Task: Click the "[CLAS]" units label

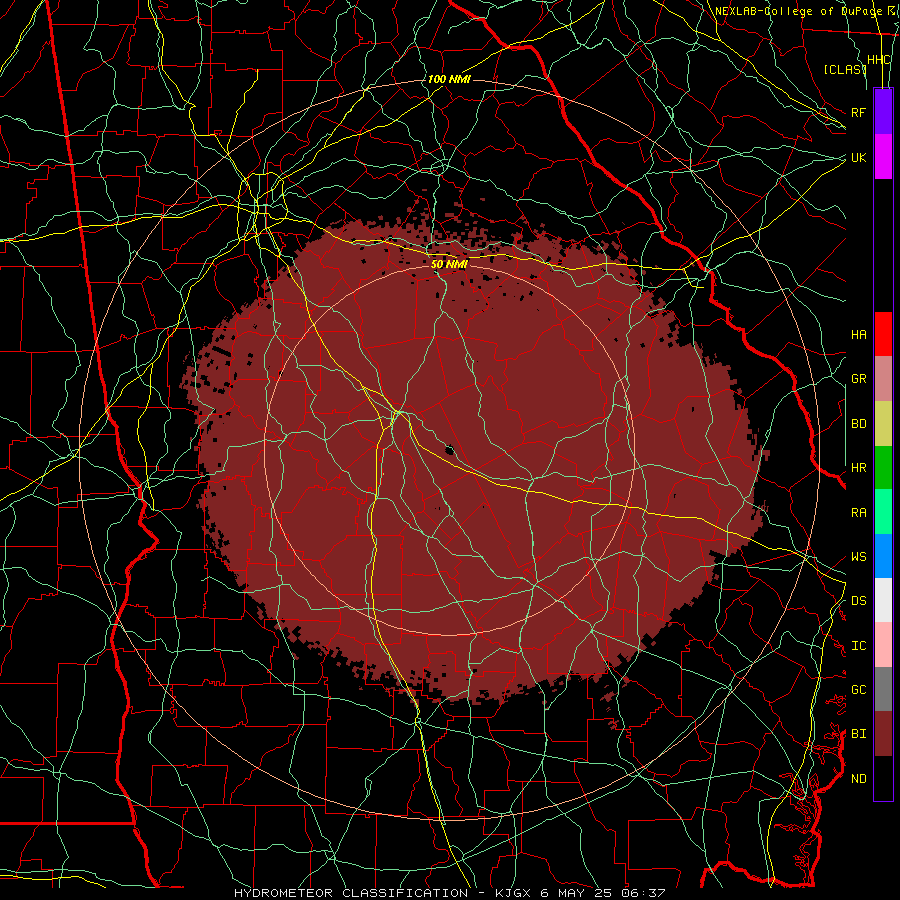Action: point(845,69)
